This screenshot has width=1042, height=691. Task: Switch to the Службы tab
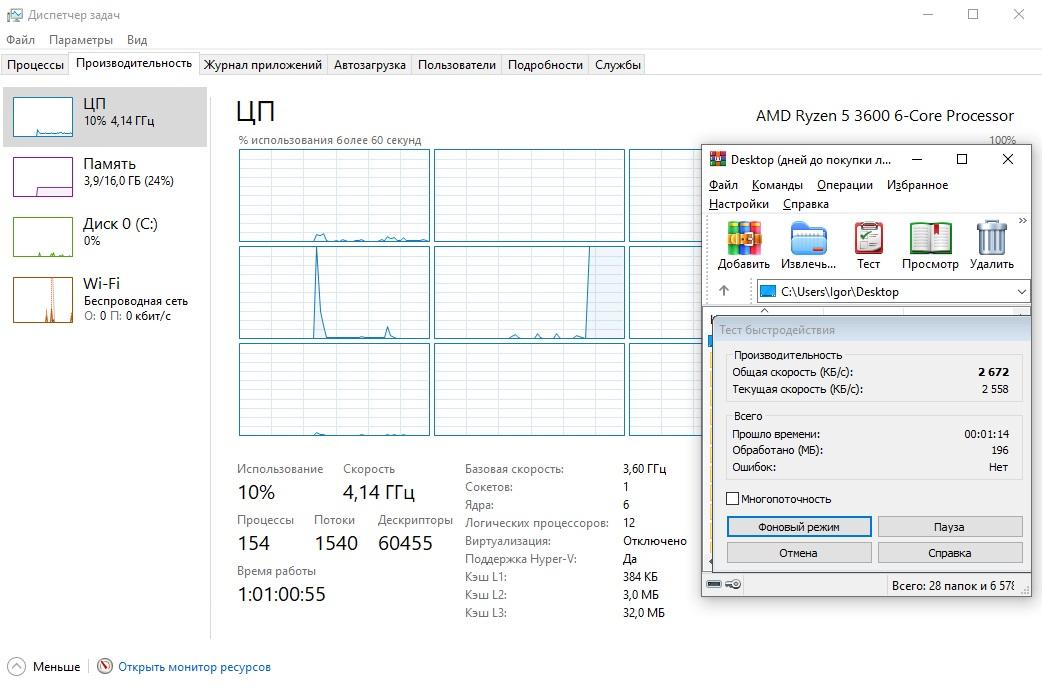pyautogui.click(x=617, y=64)
